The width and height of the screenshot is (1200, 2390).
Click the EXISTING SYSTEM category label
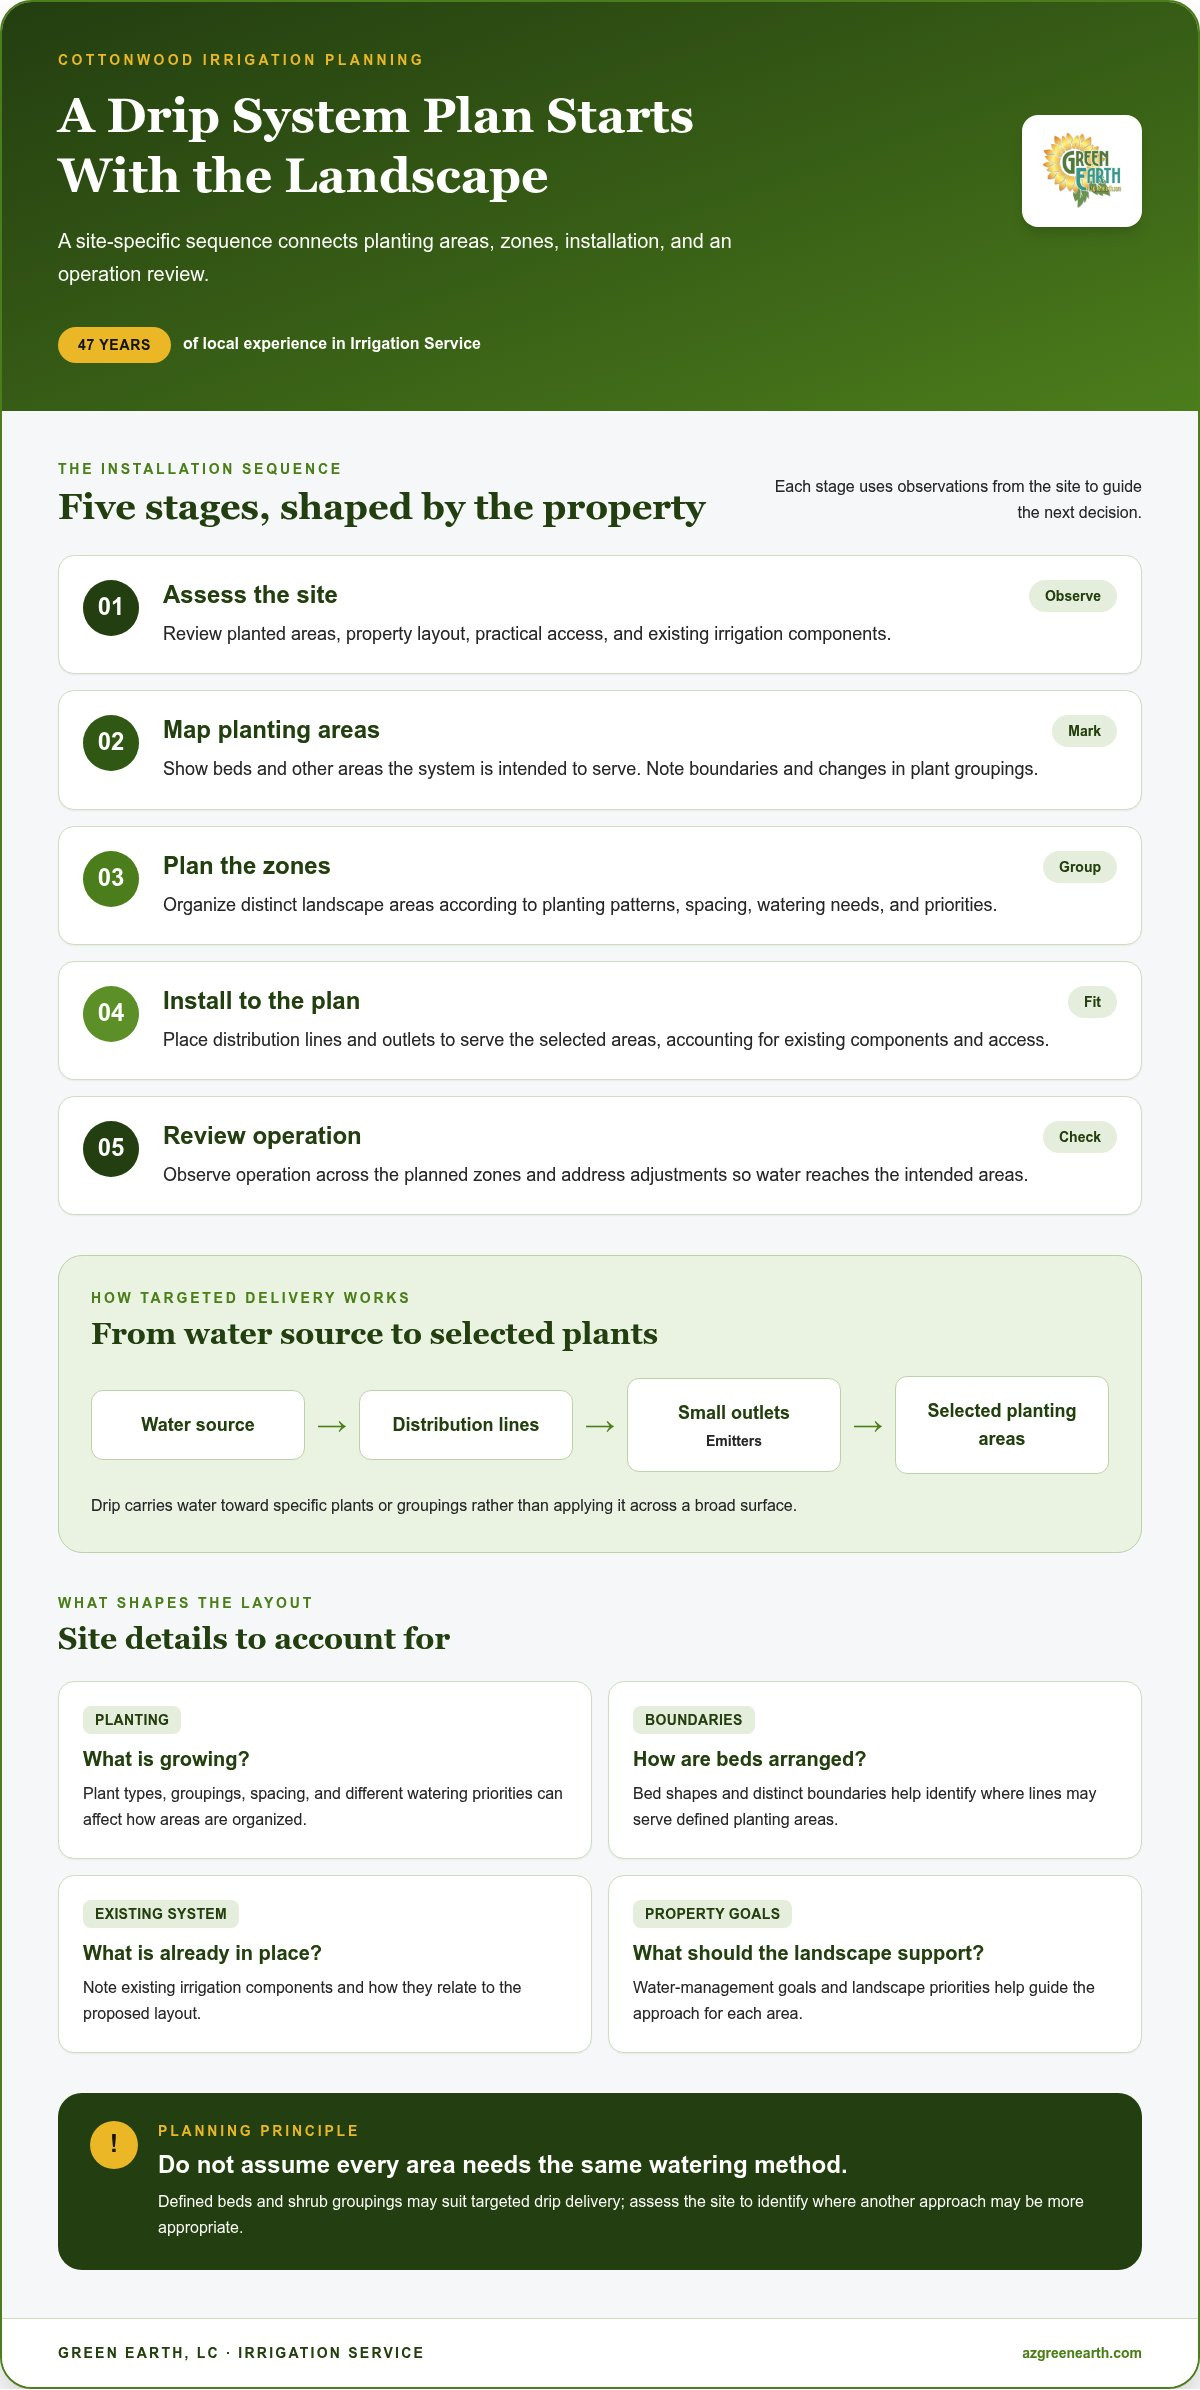pos(161,1914)
